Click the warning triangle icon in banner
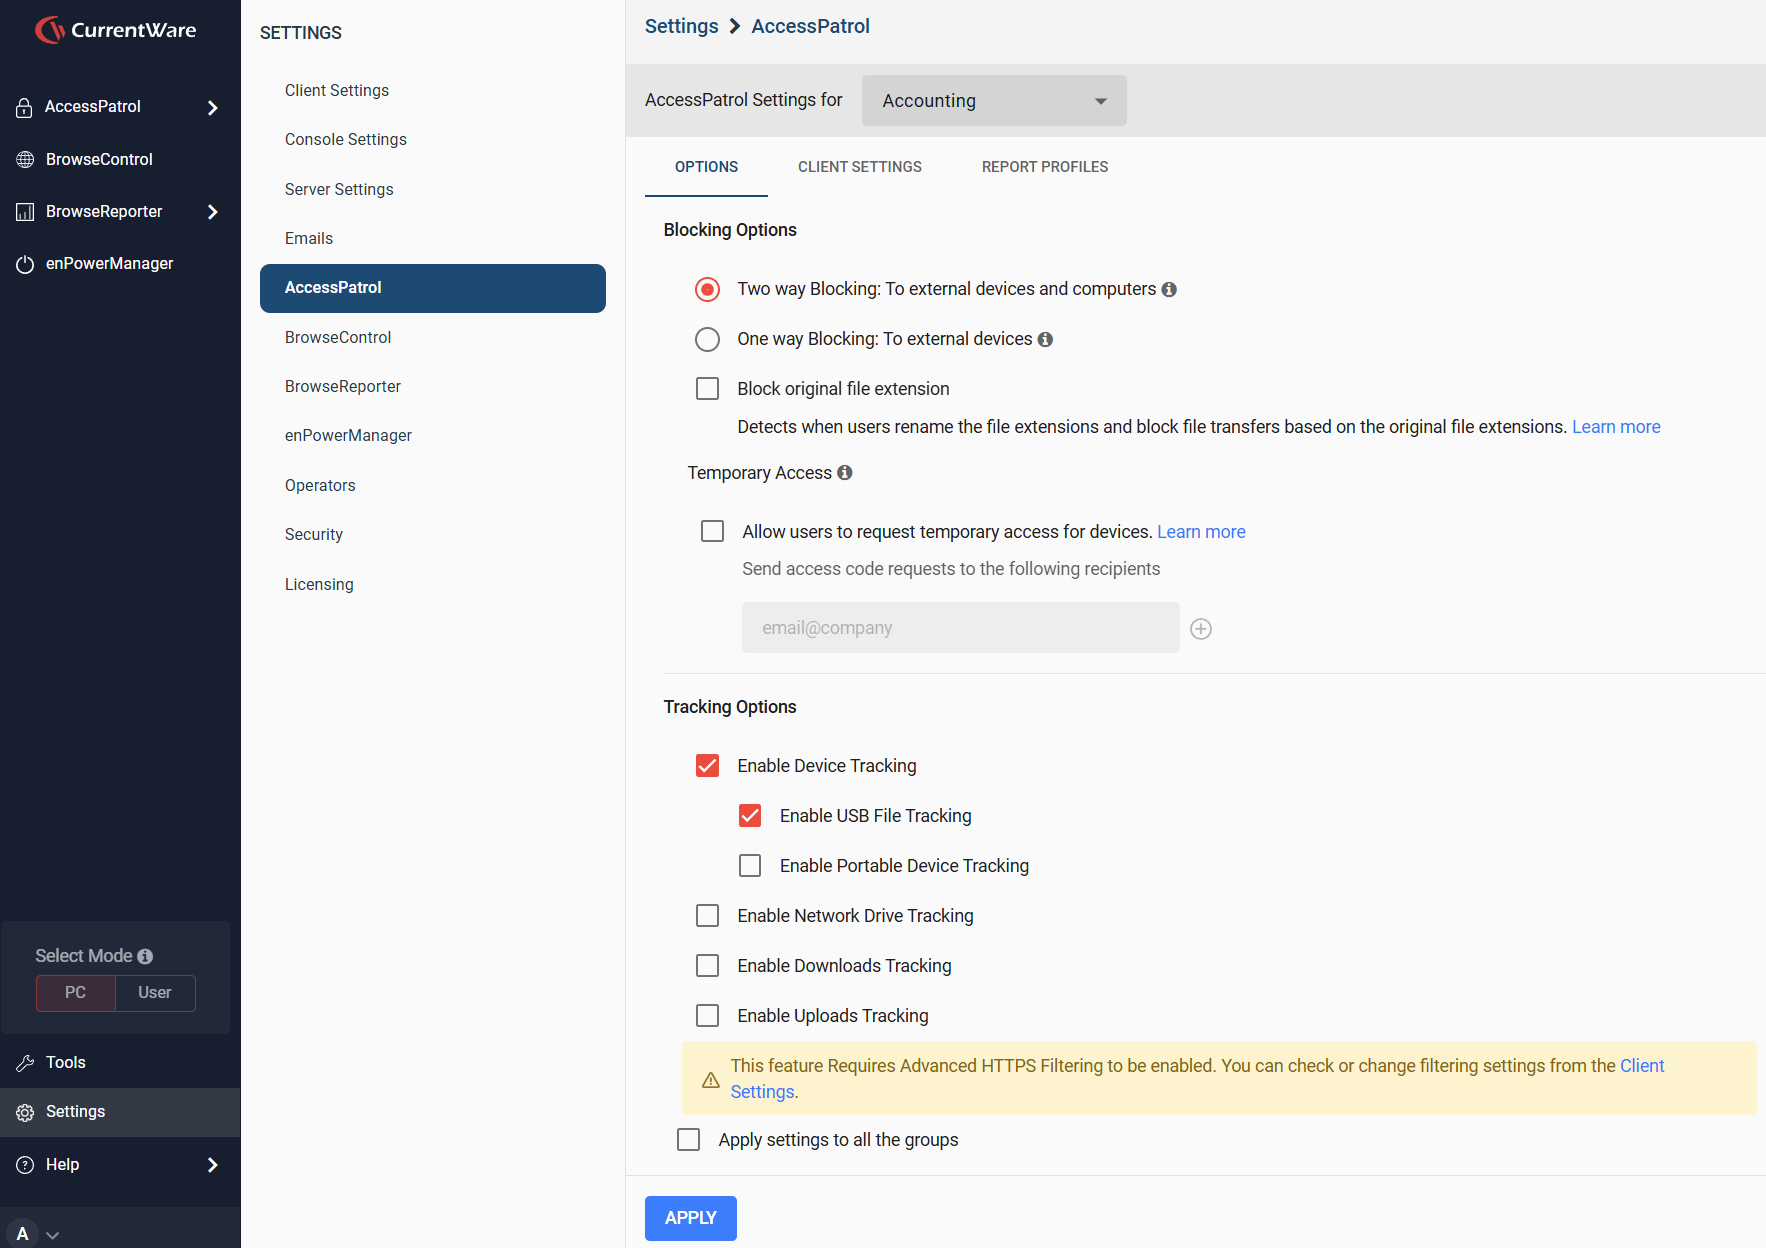Screen dimensions: 1766x1248 pyautogui.click(x=710, y=1080)
